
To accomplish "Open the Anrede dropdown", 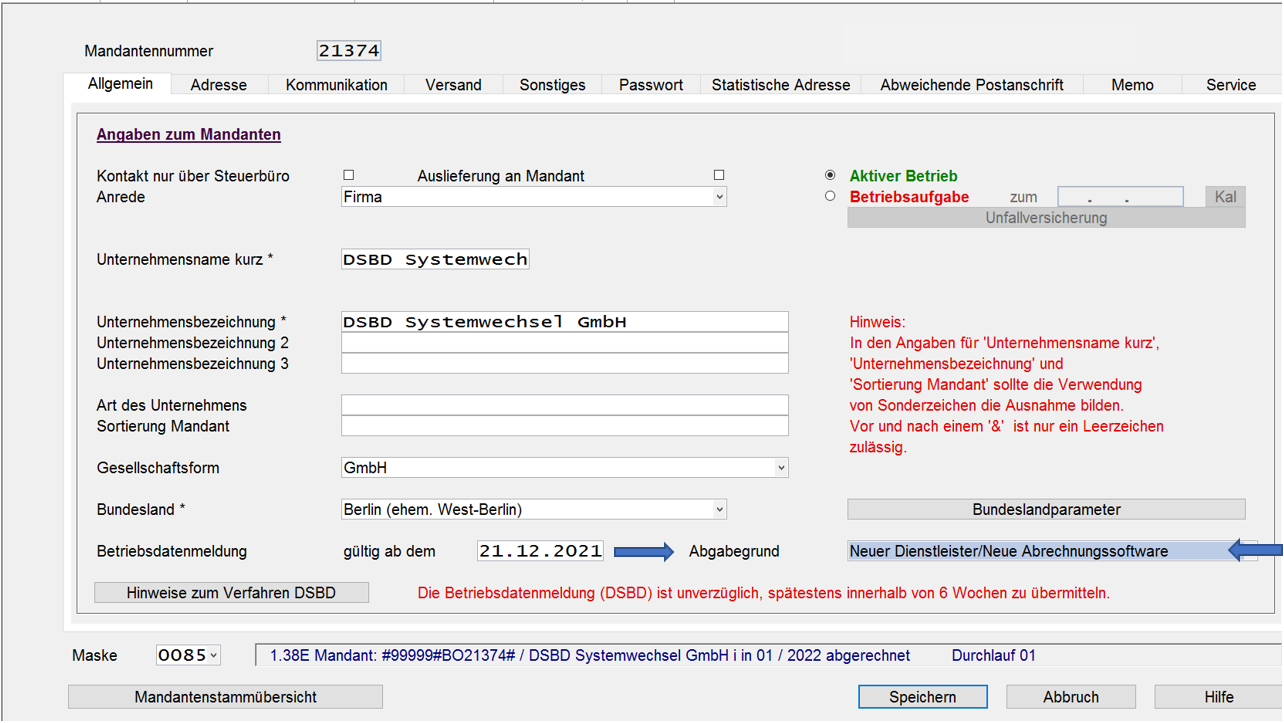I will [x=718, y=198].
